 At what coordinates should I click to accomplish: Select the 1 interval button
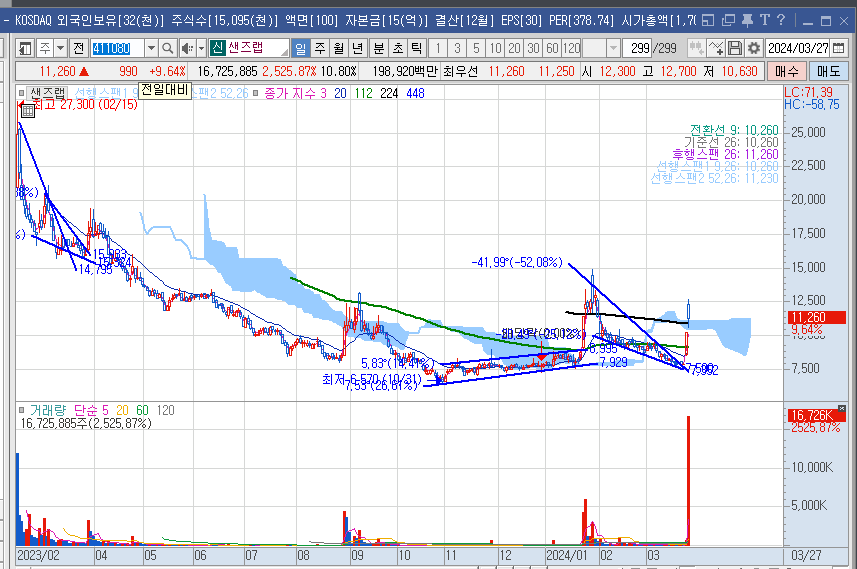coord(438,49)
